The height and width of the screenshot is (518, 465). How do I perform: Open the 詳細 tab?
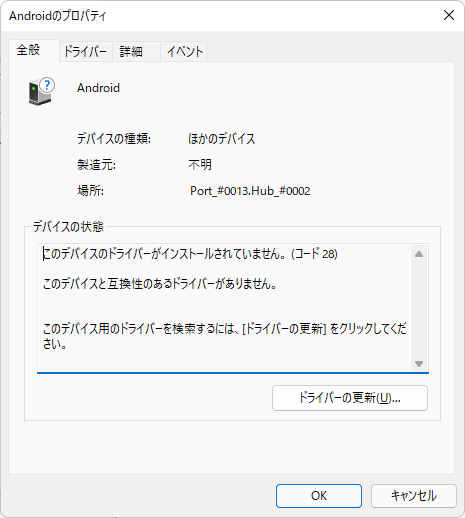pyautogui.click(x=136, y=52)
